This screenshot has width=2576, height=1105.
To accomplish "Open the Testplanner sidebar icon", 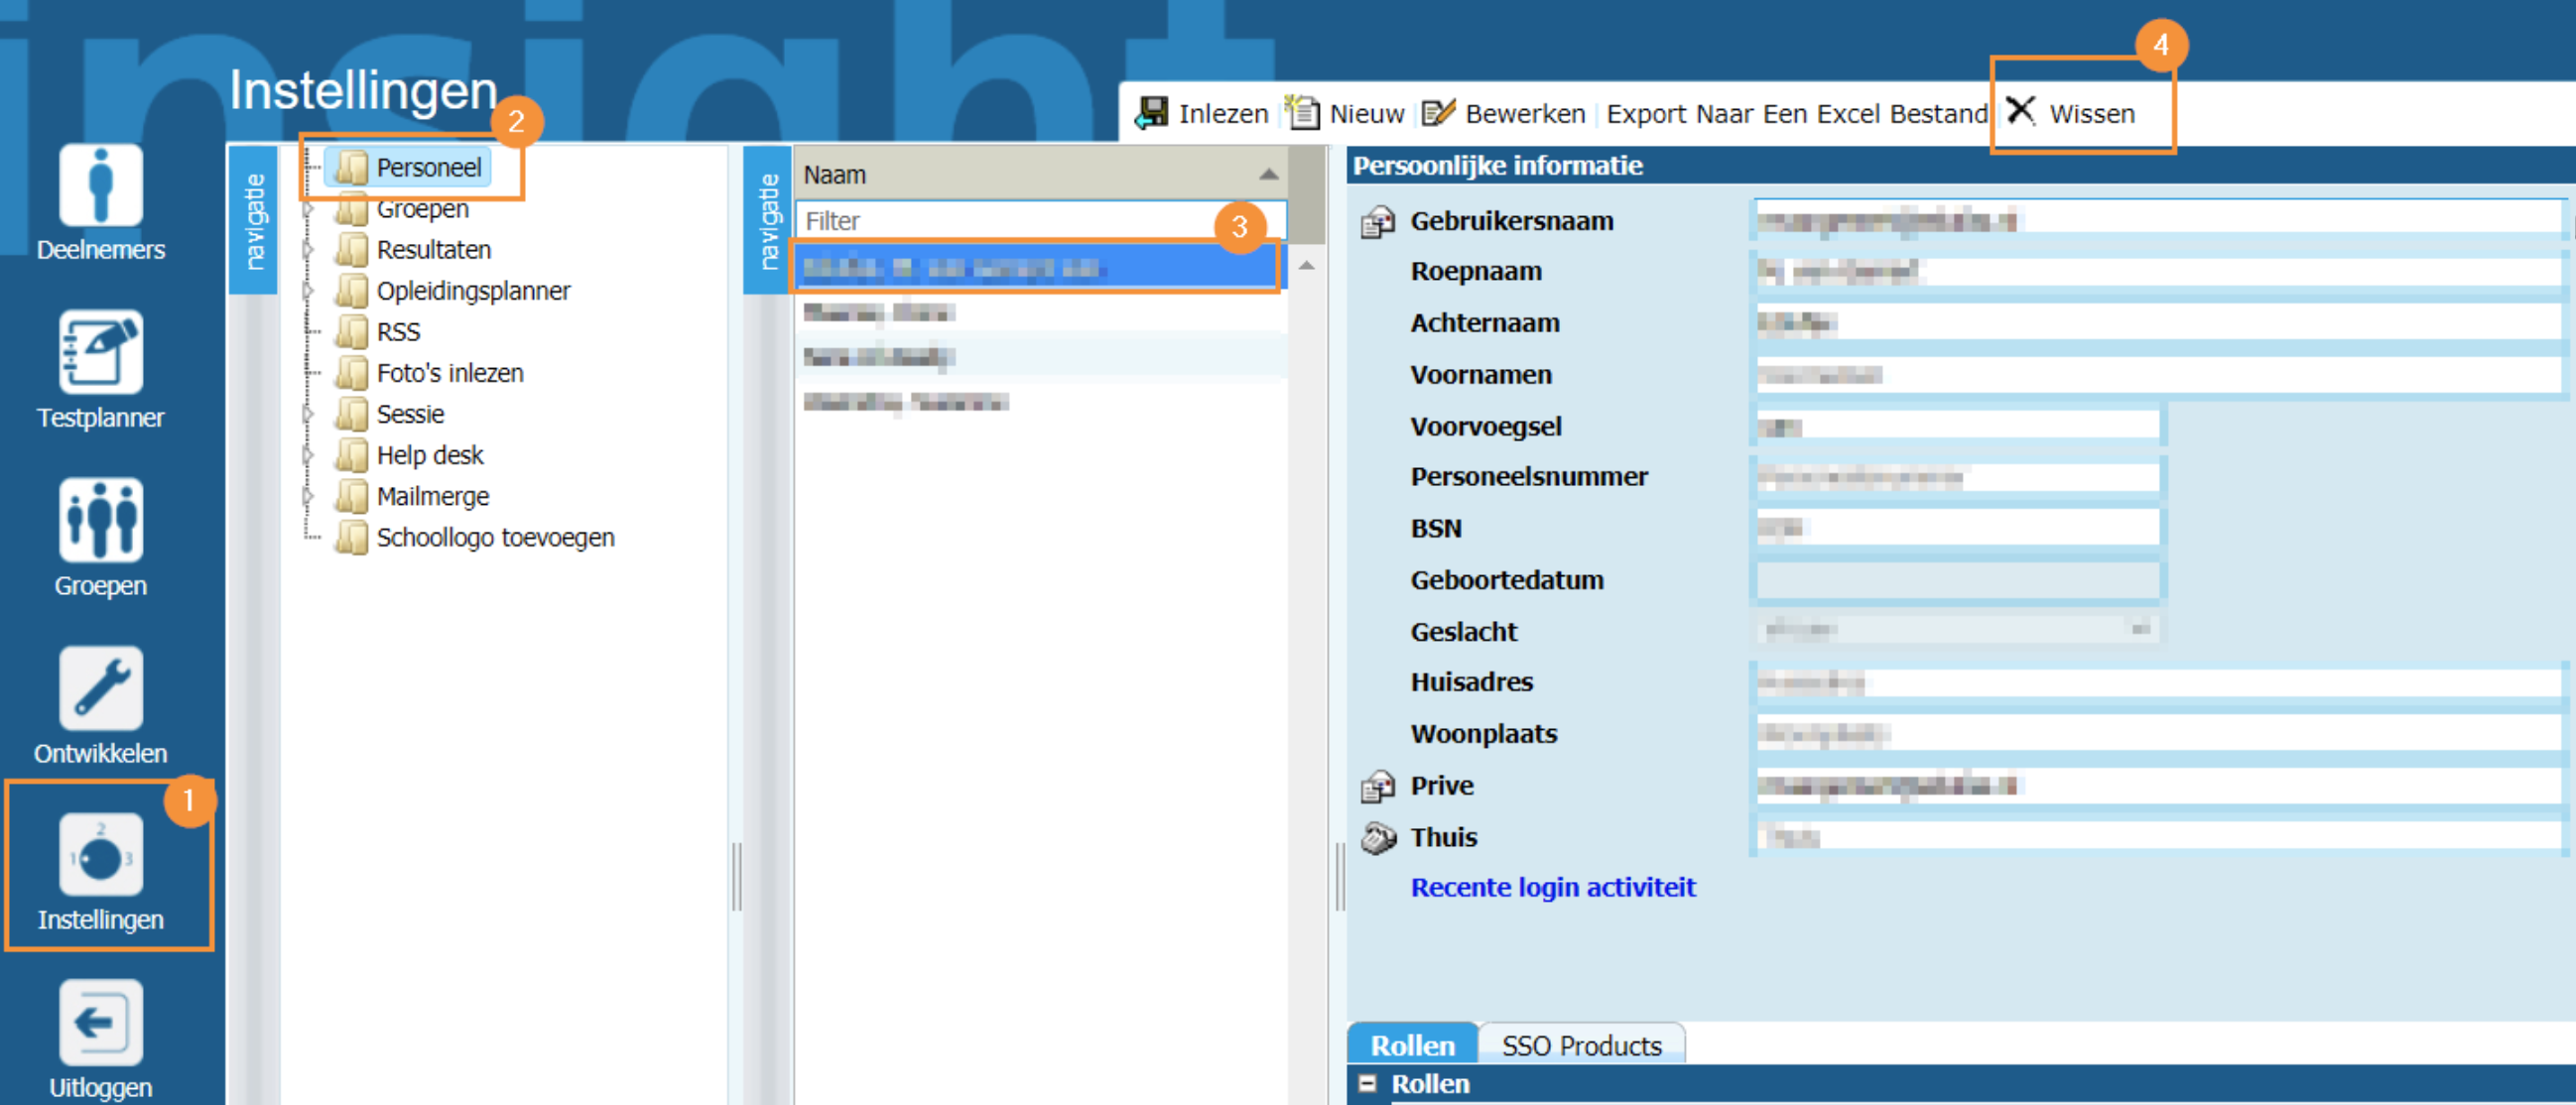I will pyautogui.click(x=100, y=352).
